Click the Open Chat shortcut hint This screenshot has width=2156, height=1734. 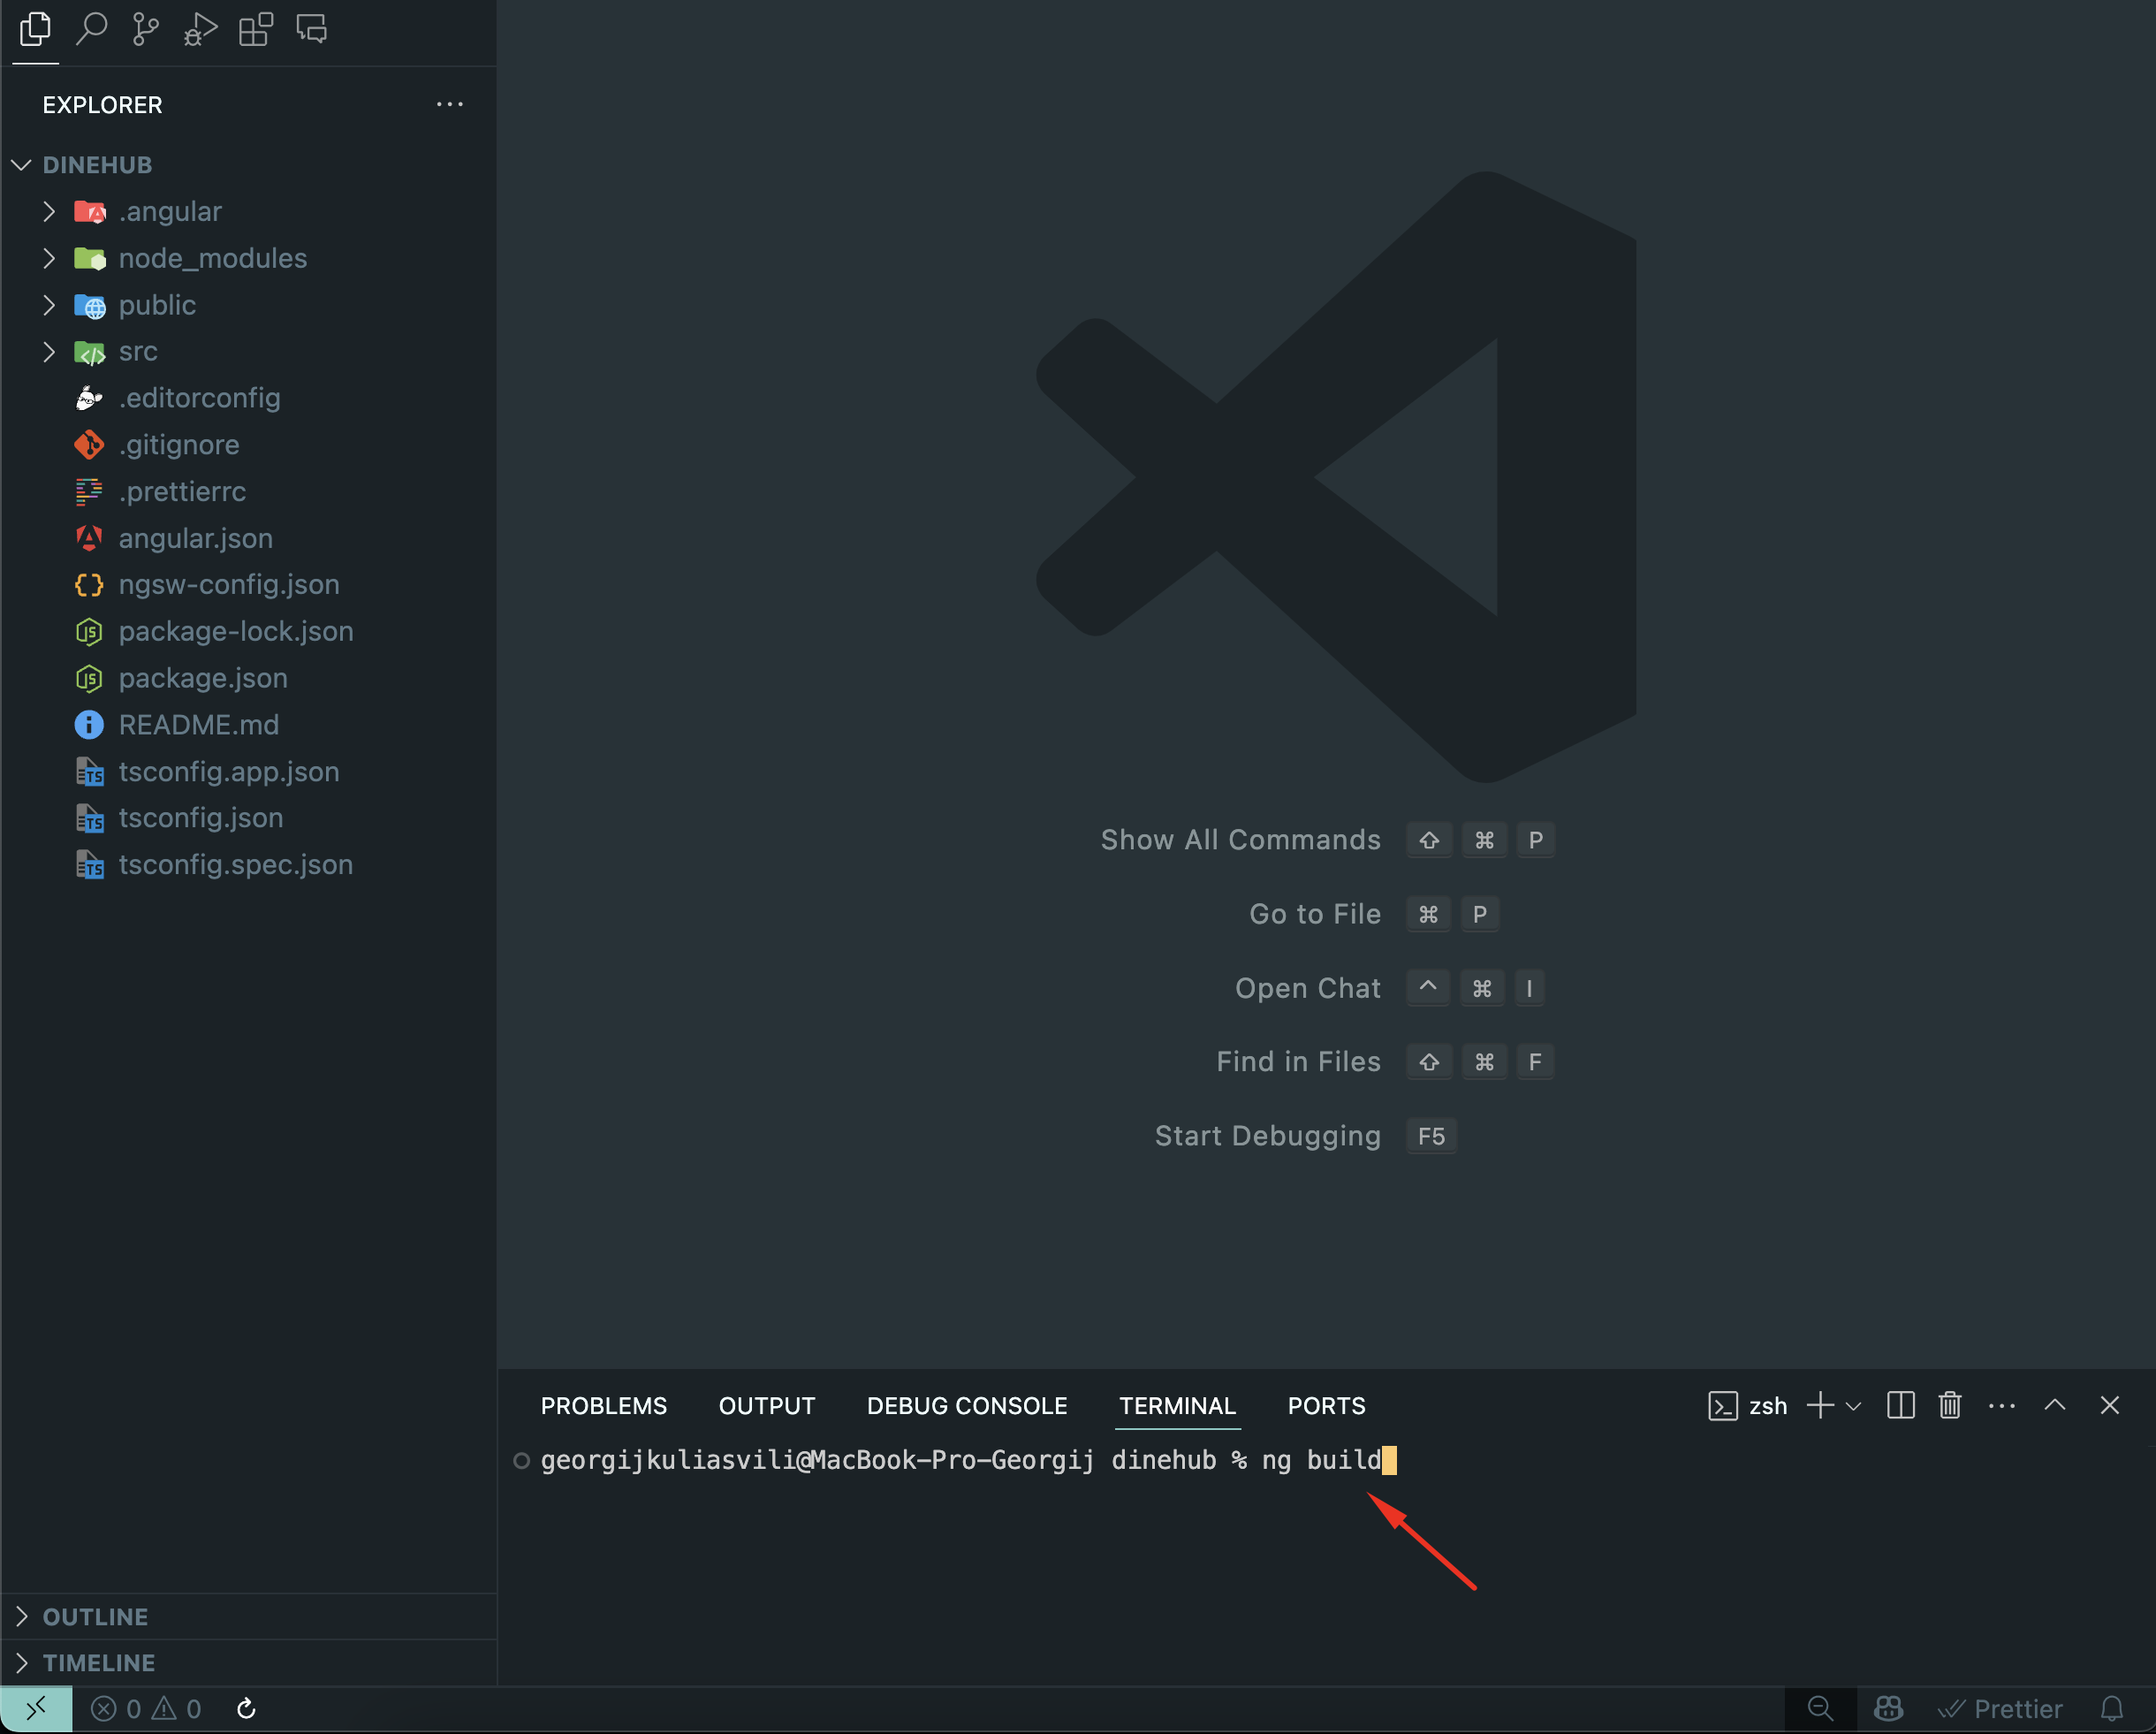coord(1390,988)
